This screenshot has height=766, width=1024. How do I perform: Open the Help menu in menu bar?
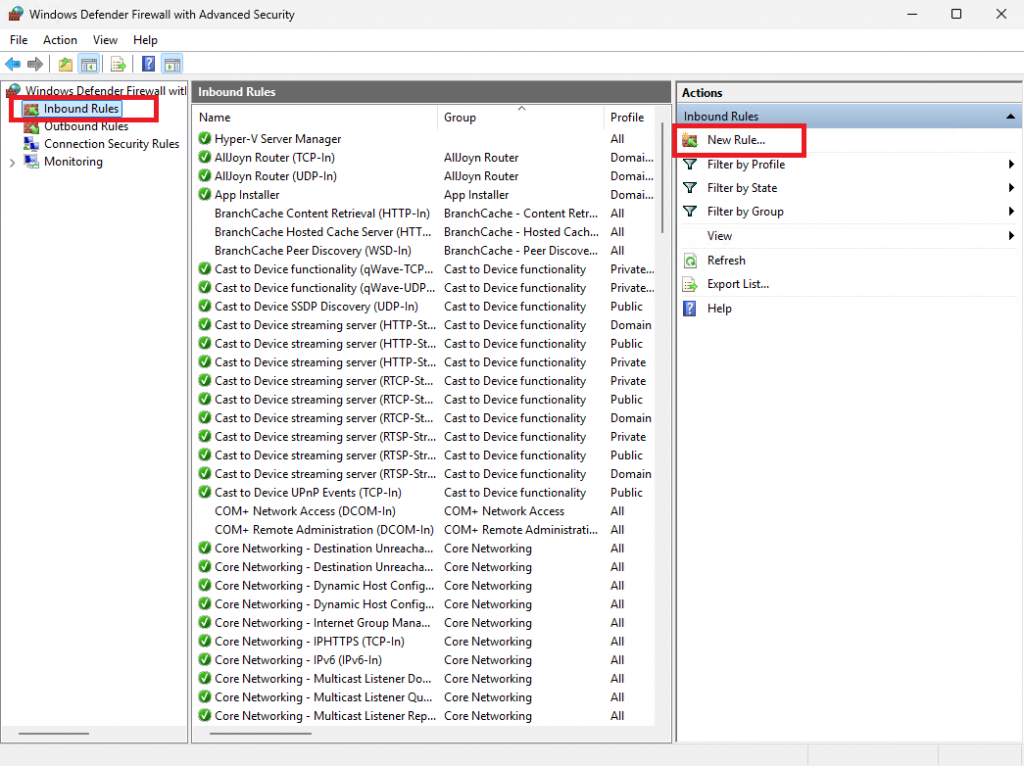coord(146,40)
